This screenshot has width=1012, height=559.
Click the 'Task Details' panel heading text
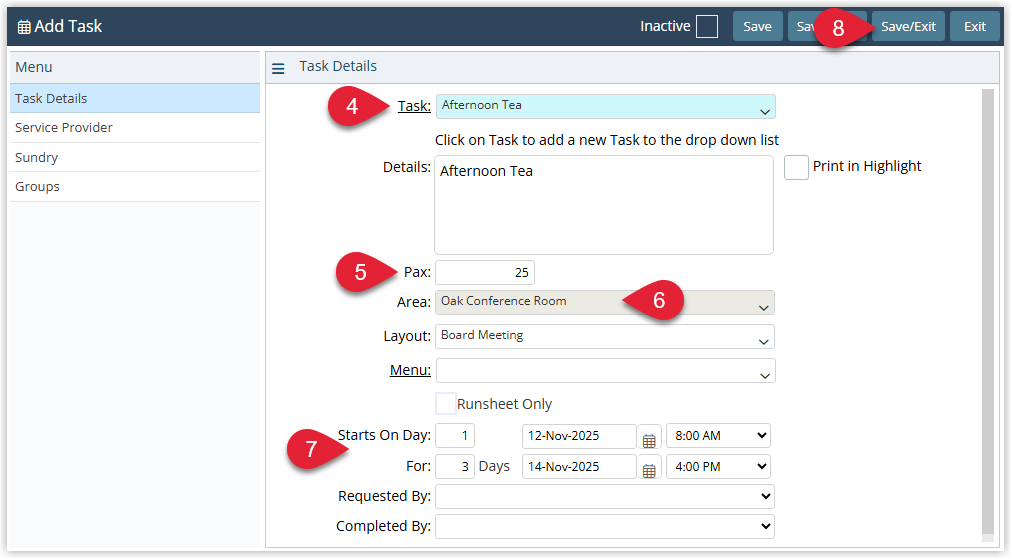pos(338,66)
